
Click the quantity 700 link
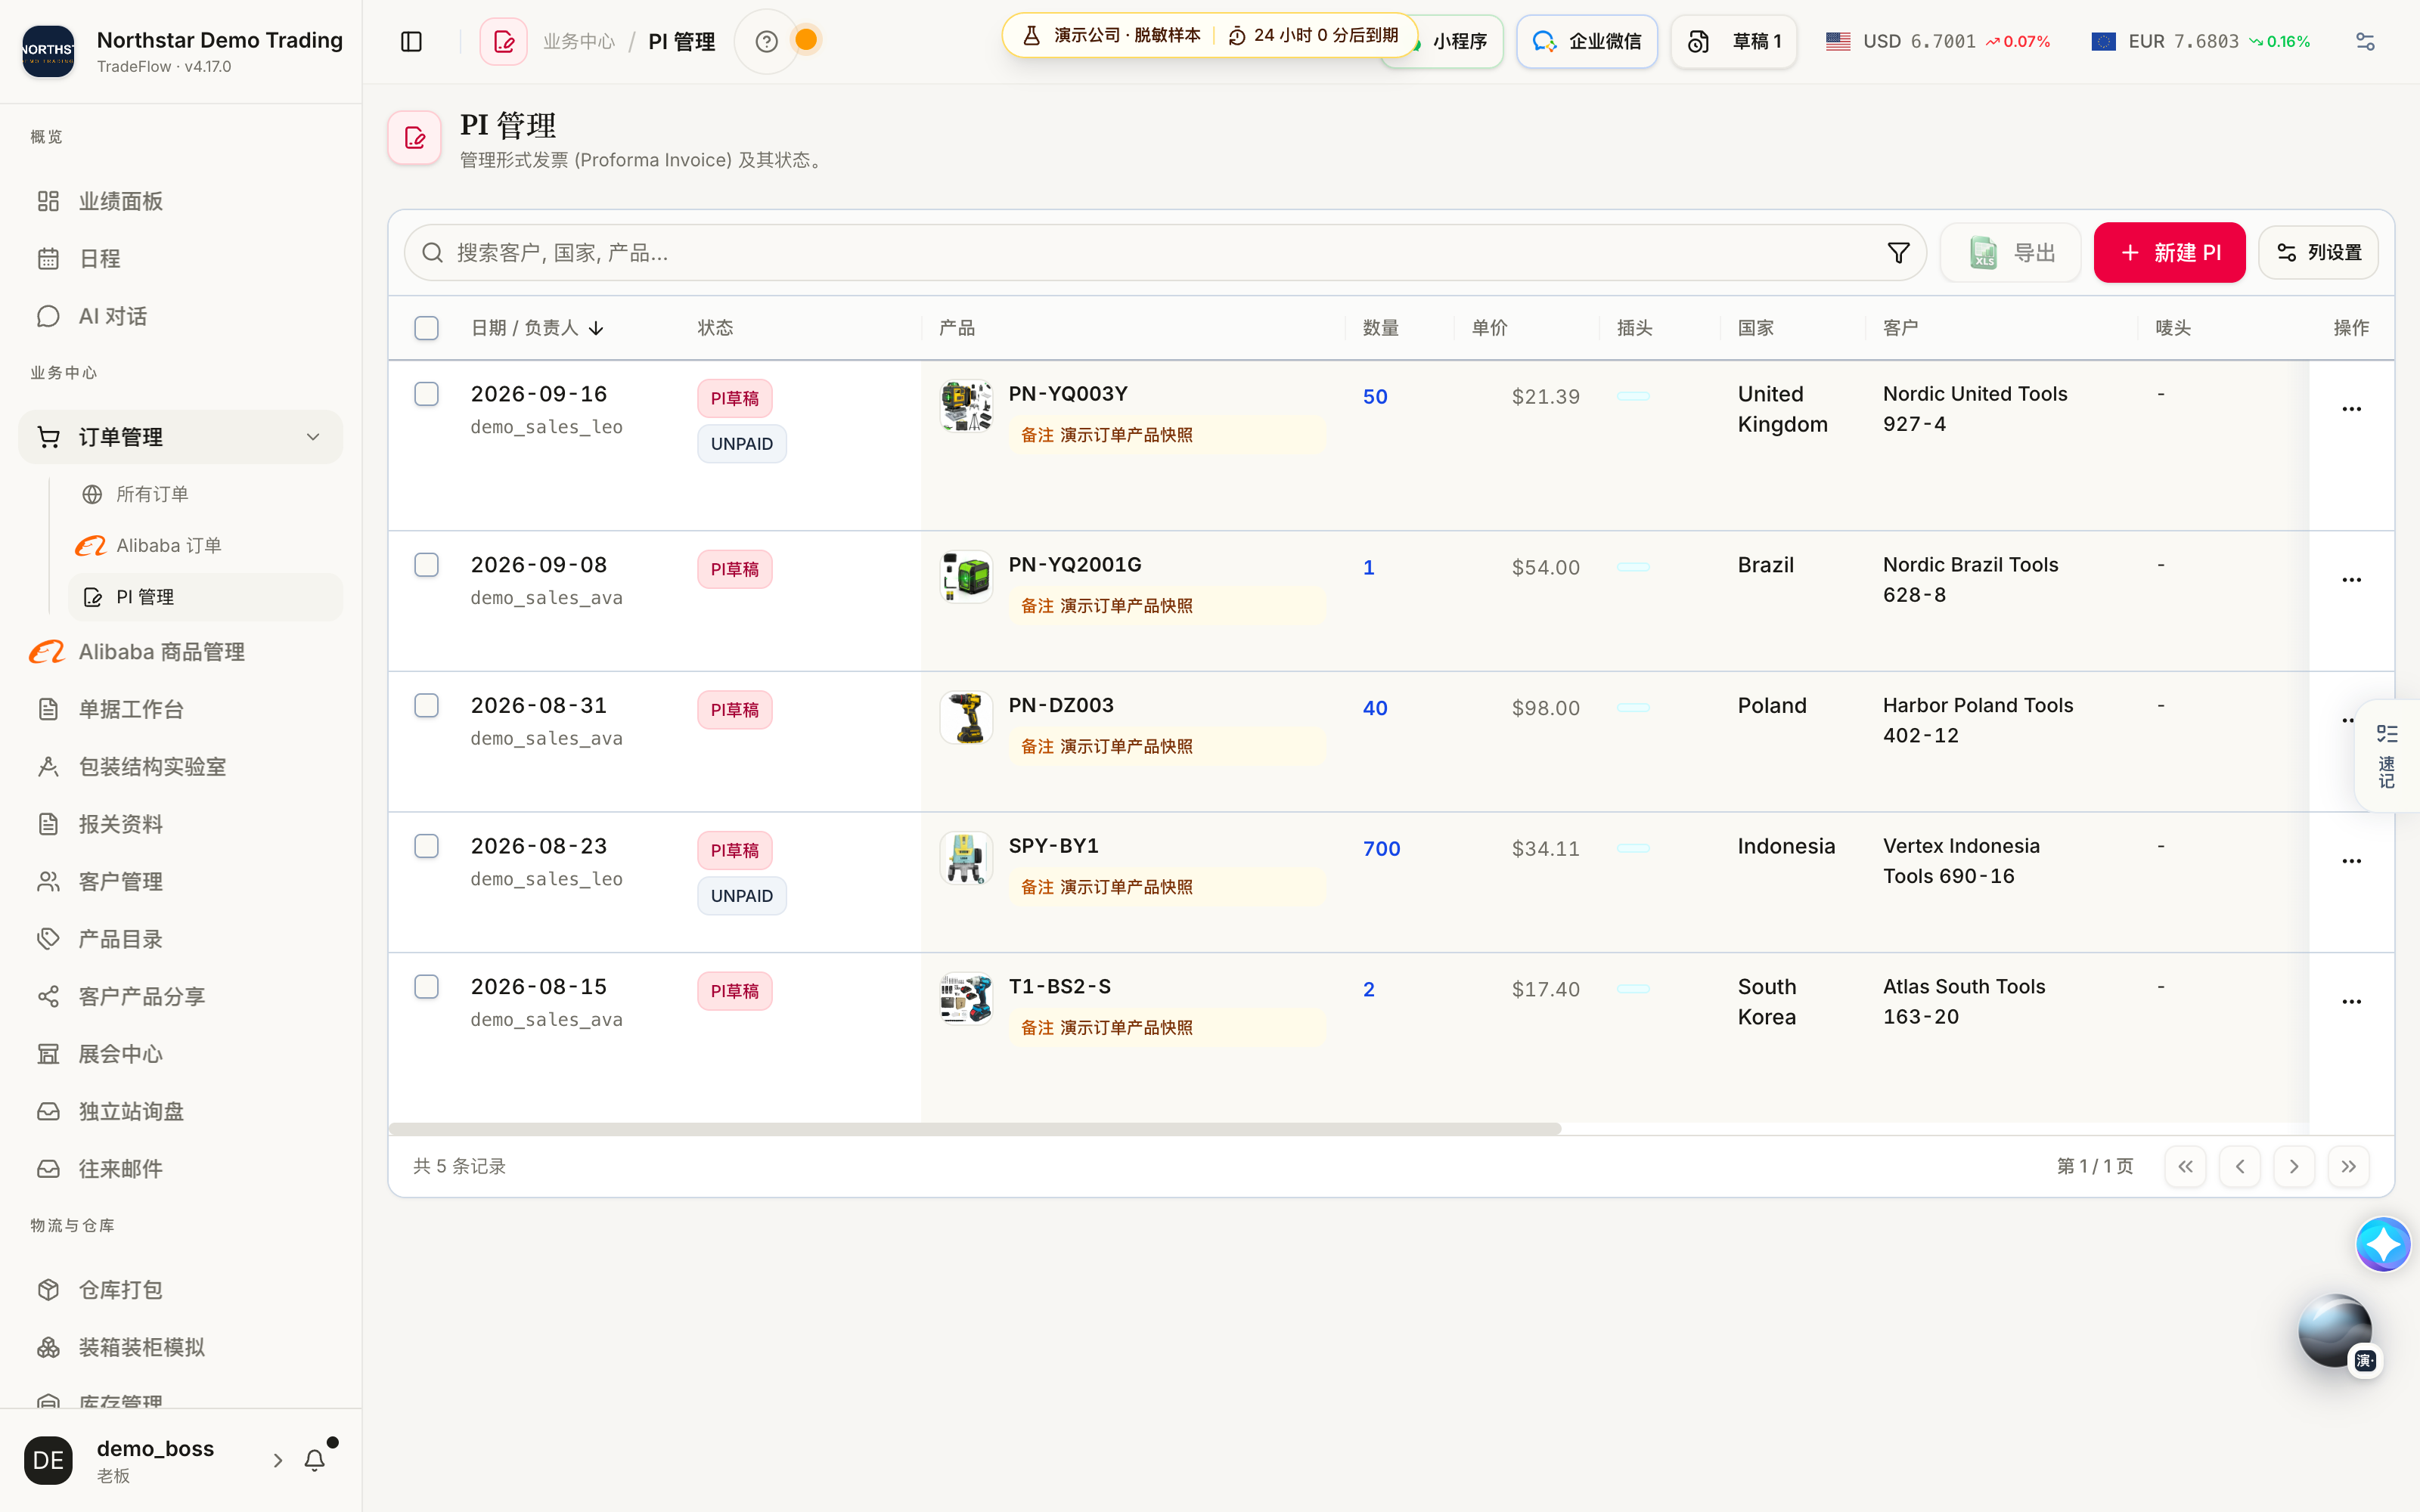tap(1381, 849)
